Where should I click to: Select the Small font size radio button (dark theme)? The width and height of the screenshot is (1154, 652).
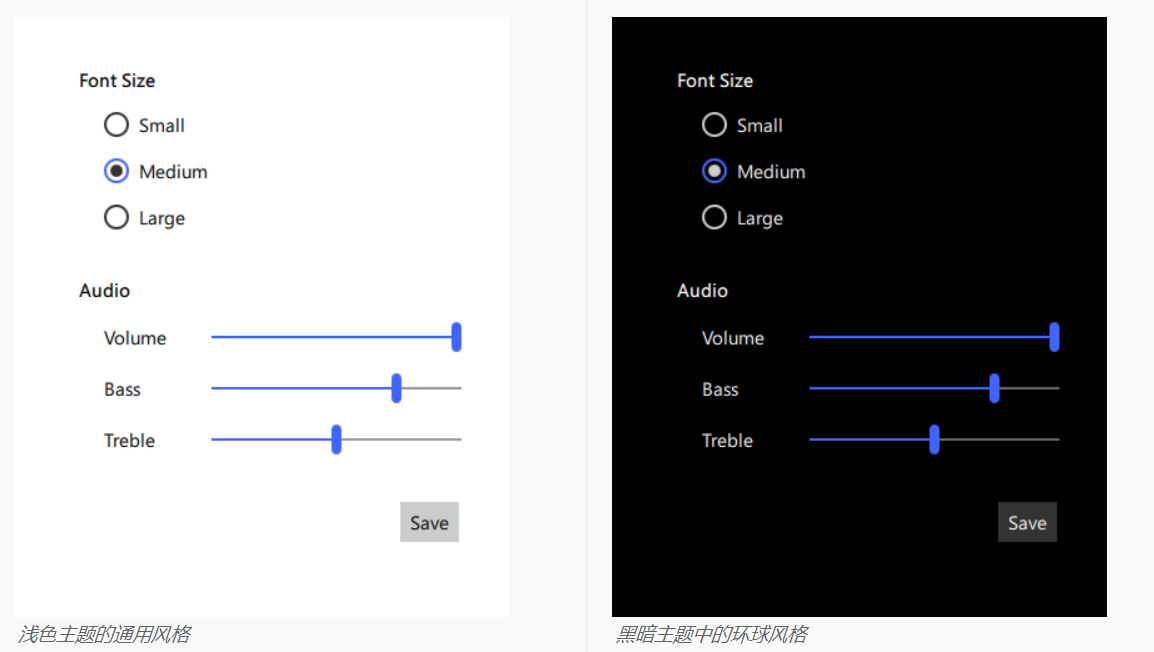point(714,124)
